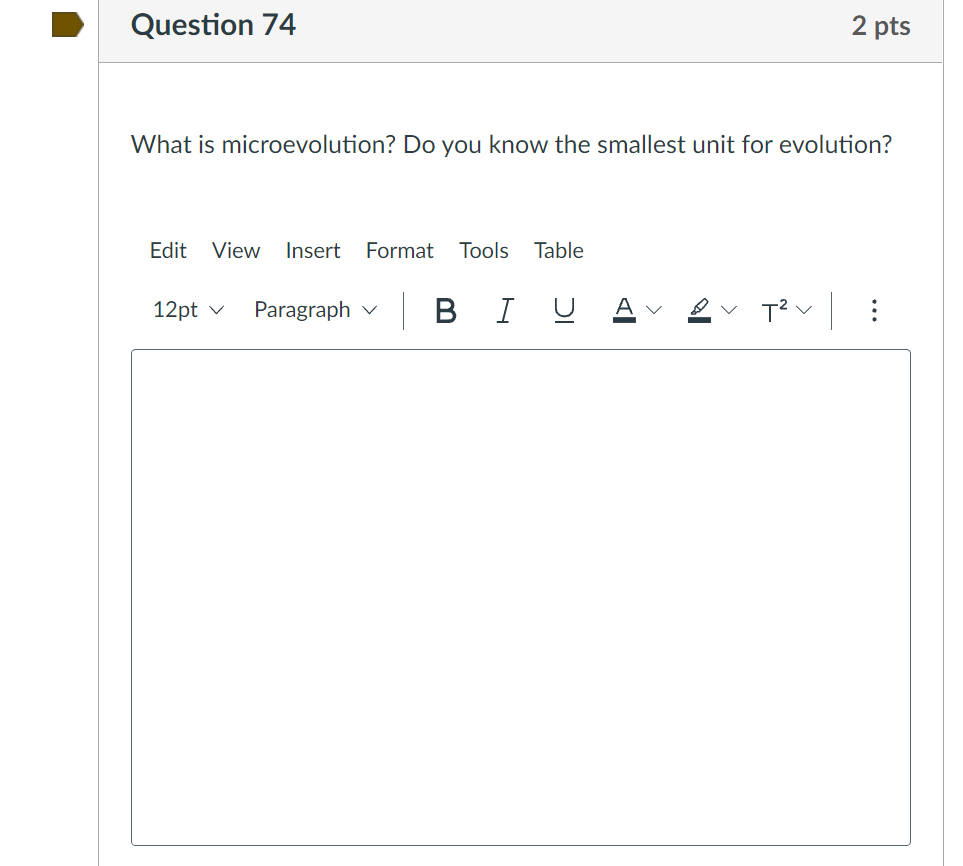Open the Tools menu
The height and width of the screenshot is (866, 963).
(x=483, y=251)
